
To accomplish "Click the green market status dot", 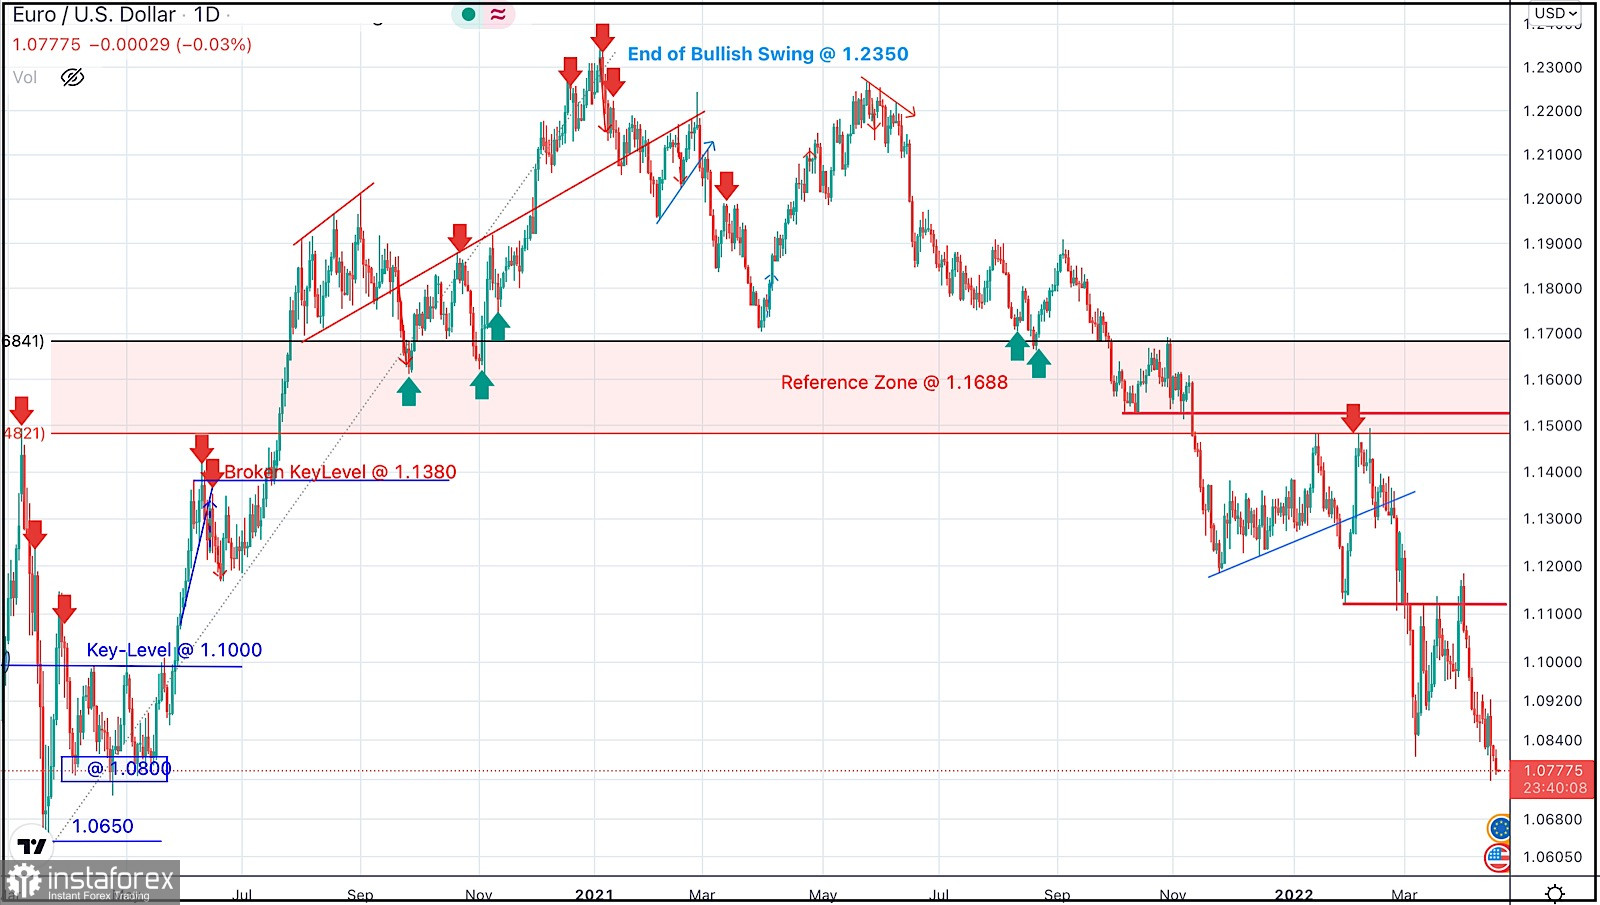I will pos(468,14).
